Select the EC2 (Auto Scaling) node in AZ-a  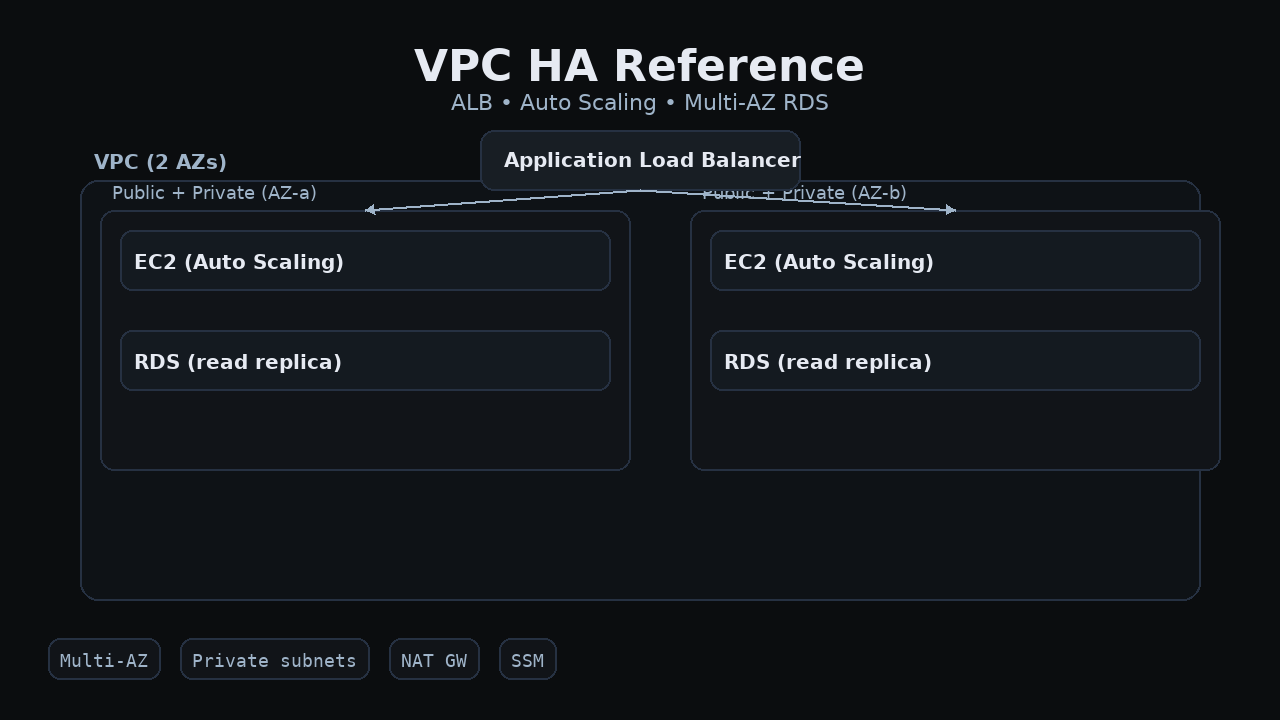coord(365,261)
